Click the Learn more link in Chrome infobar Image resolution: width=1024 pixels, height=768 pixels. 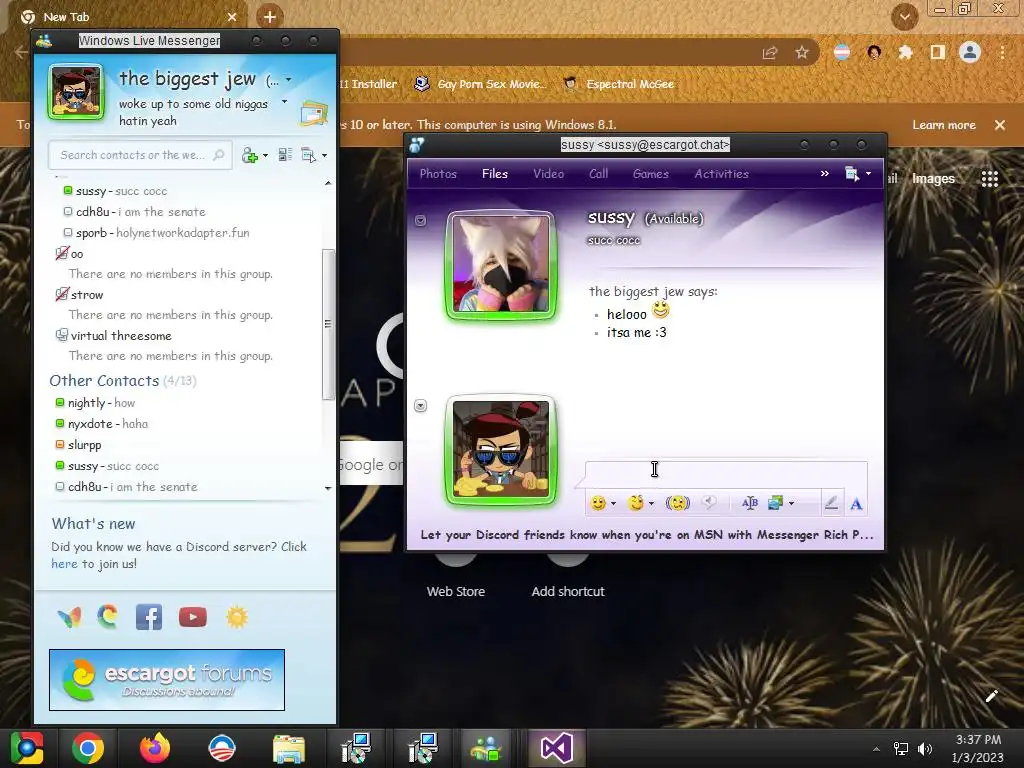pyautogui.click(x=944, y=125)
